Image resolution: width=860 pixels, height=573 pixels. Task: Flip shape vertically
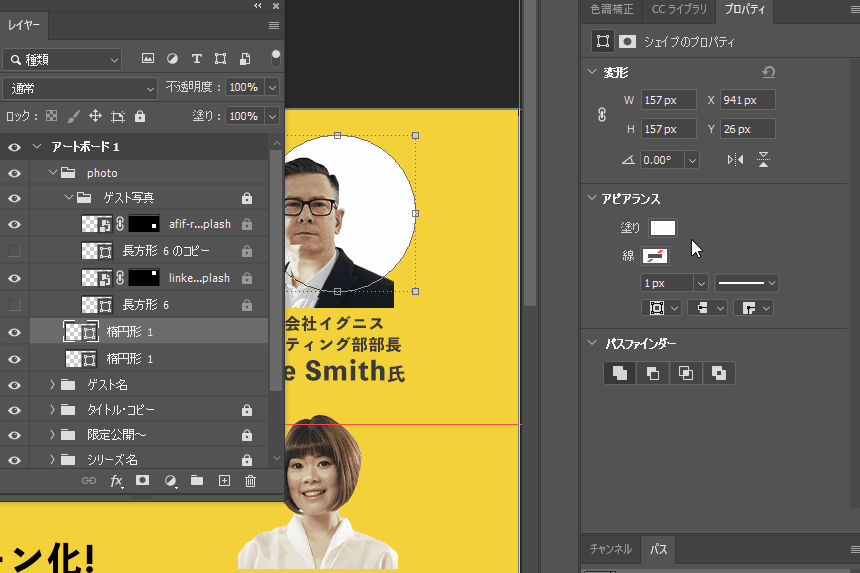[x=763, y=160]
